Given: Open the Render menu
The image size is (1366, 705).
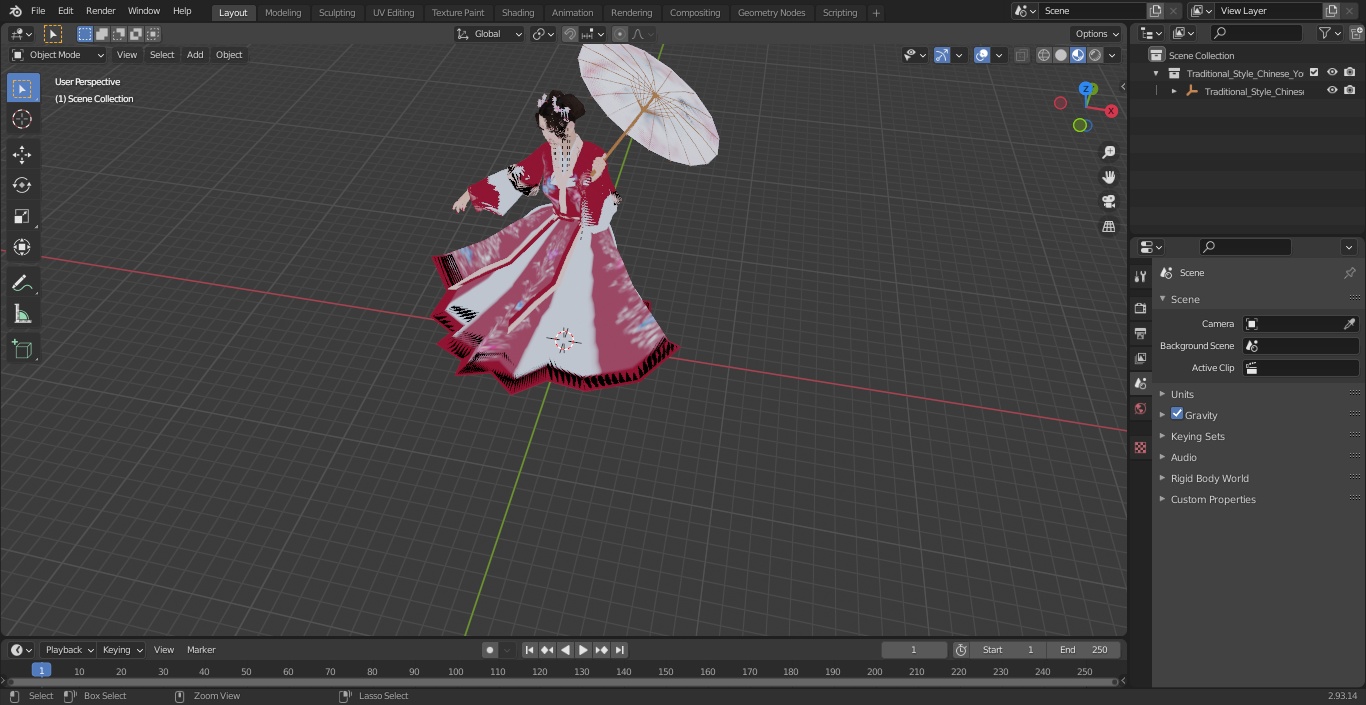Looking at the screenshot, I should [100, 11].
